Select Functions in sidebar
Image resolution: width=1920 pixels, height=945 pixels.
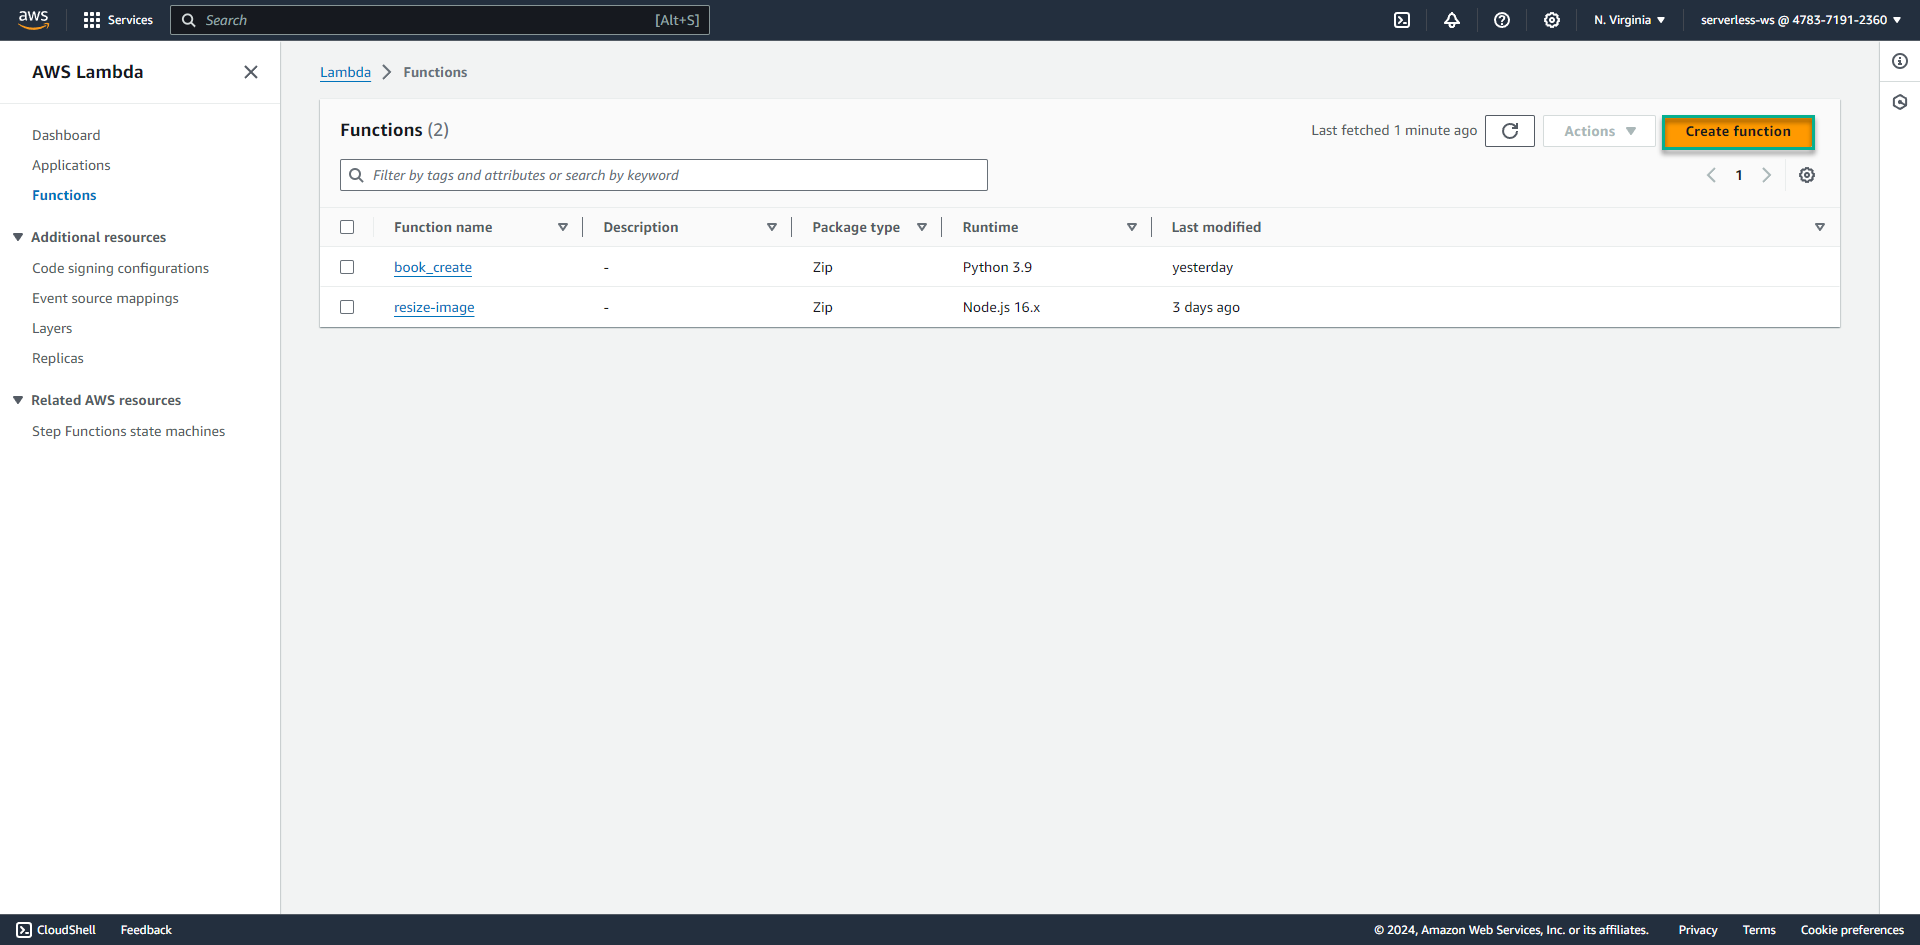tap(64, 195)
